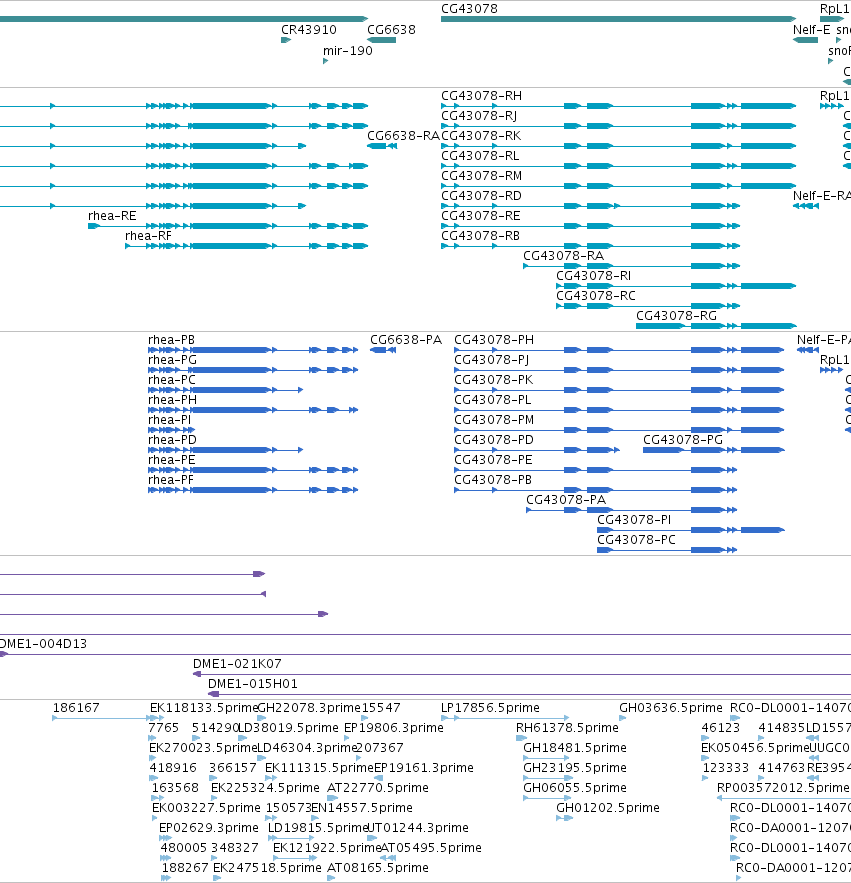851x883 pixels.
Task: Select transcript CG43078-RG
Action: pyautogui.click(x=676, y=315)
